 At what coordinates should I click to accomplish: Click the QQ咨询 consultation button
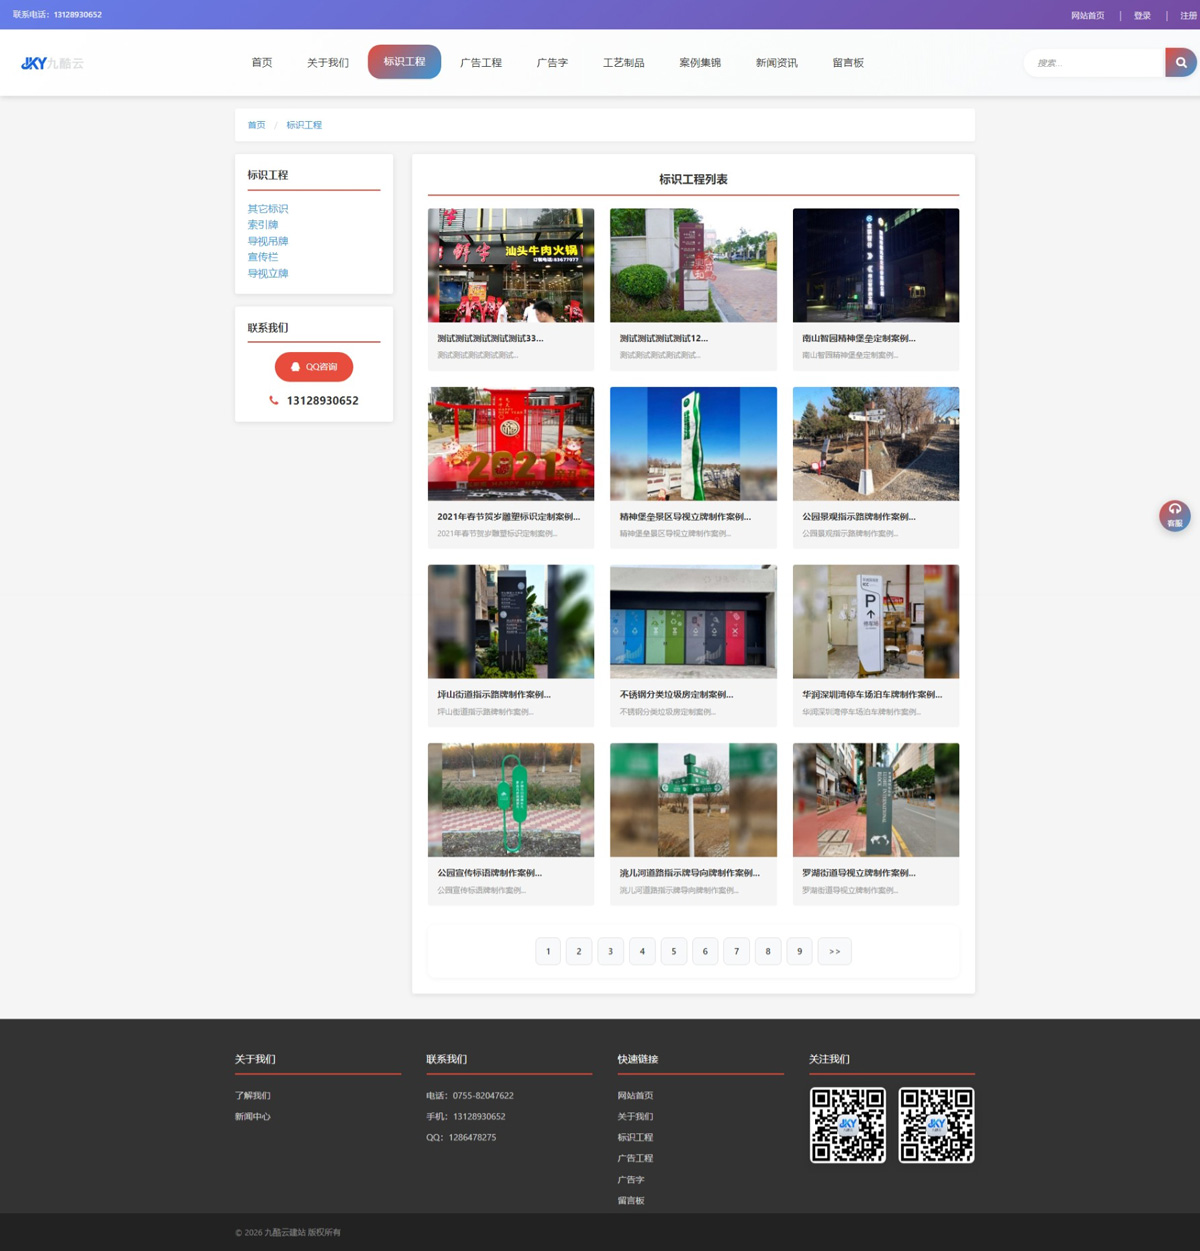point(314,367)
